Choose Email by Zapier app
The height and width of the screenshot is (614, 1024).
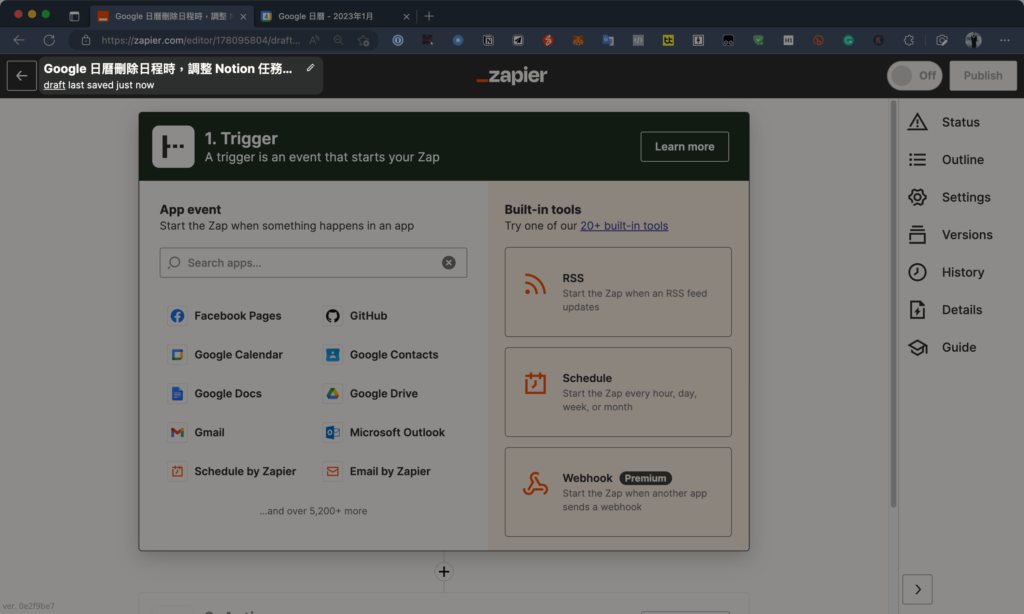click(x=377, y=471)
